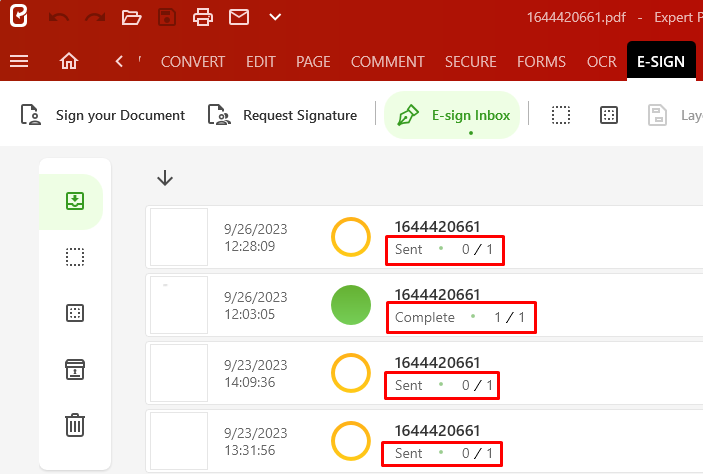This screenshot has width=703, height=474.
Task: Switch to the CONVERT tab
Action: pos(193,61)
